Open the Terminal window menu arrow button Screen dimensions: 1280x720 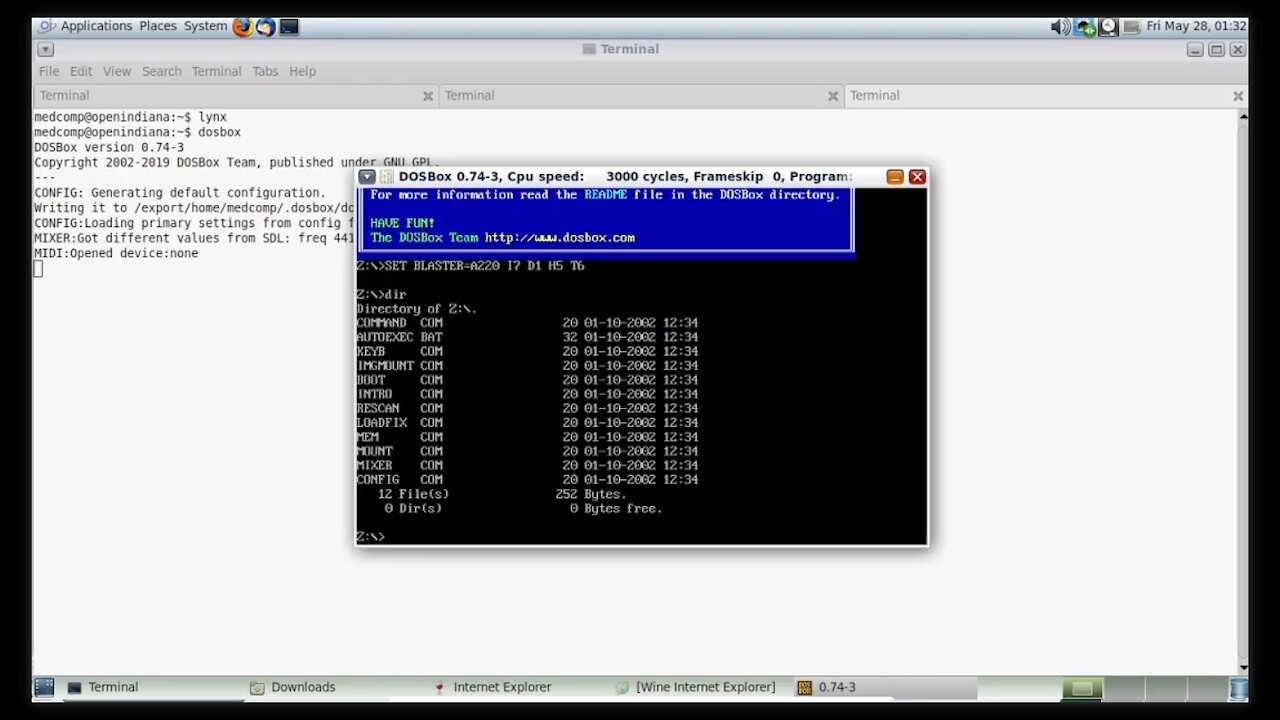coord(46,49)
